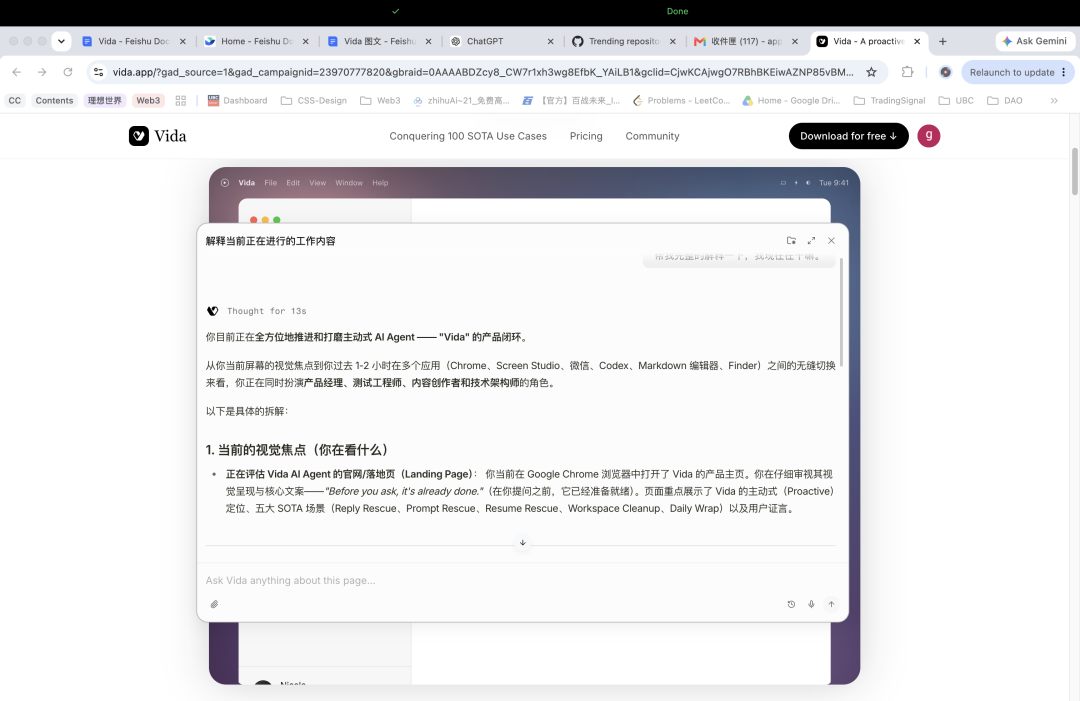This screenshot has width=1080, height=701.
Task: Open the Home - Google Drive bookmark
Action: [x=791, y=101]
